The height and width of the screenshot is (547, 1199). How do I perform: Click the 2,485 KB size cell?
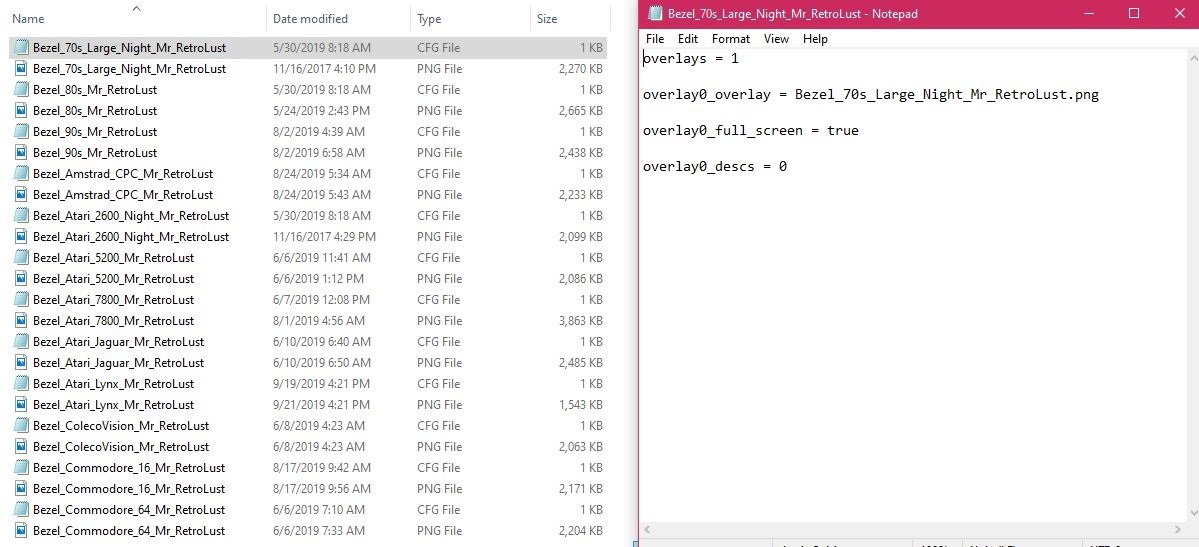click(x=580, y=363)
